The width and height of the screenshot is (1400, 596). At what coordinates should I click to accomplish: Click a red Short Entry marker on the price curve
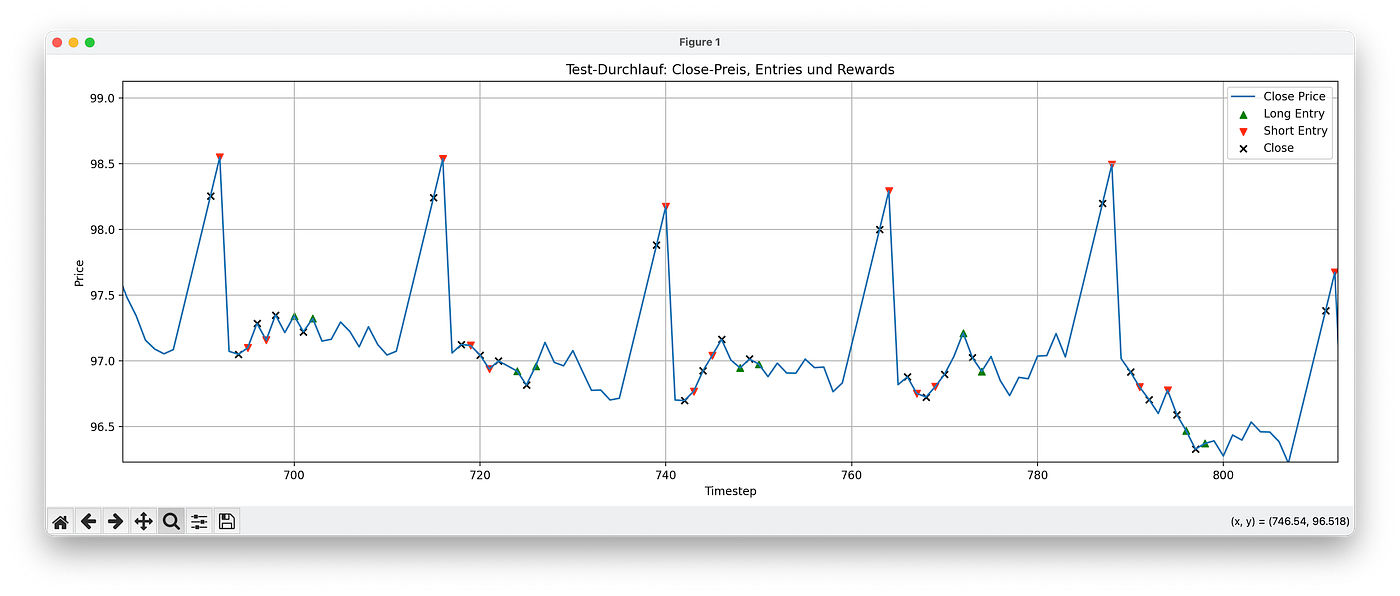coord(219,156)
